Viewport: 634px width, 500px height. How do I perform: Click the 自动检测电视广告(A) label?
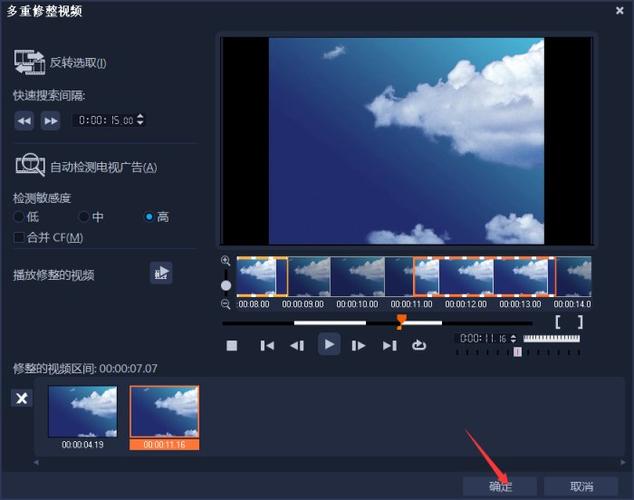pyautogui.click(x=104, y=167)
